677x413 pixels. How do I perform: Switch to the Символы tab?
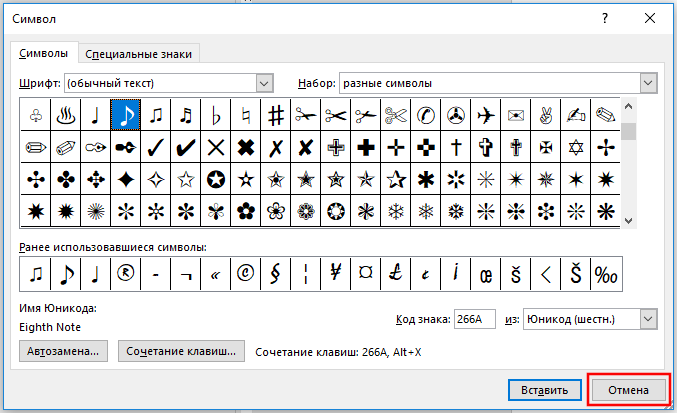click(44, 54)
